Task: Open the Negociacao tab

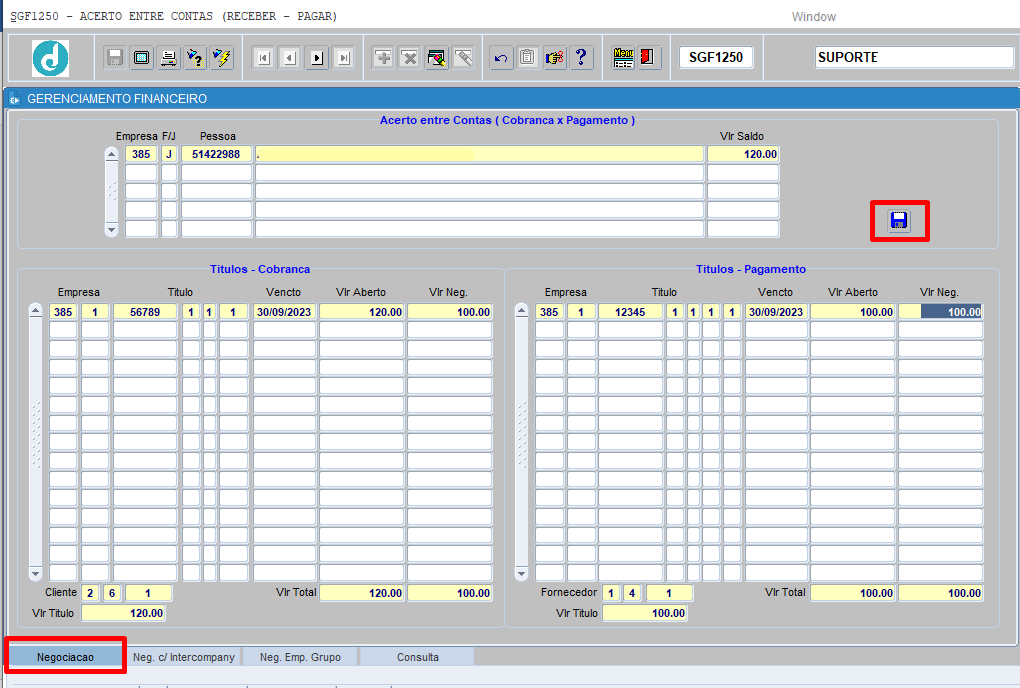Action: 65,657
